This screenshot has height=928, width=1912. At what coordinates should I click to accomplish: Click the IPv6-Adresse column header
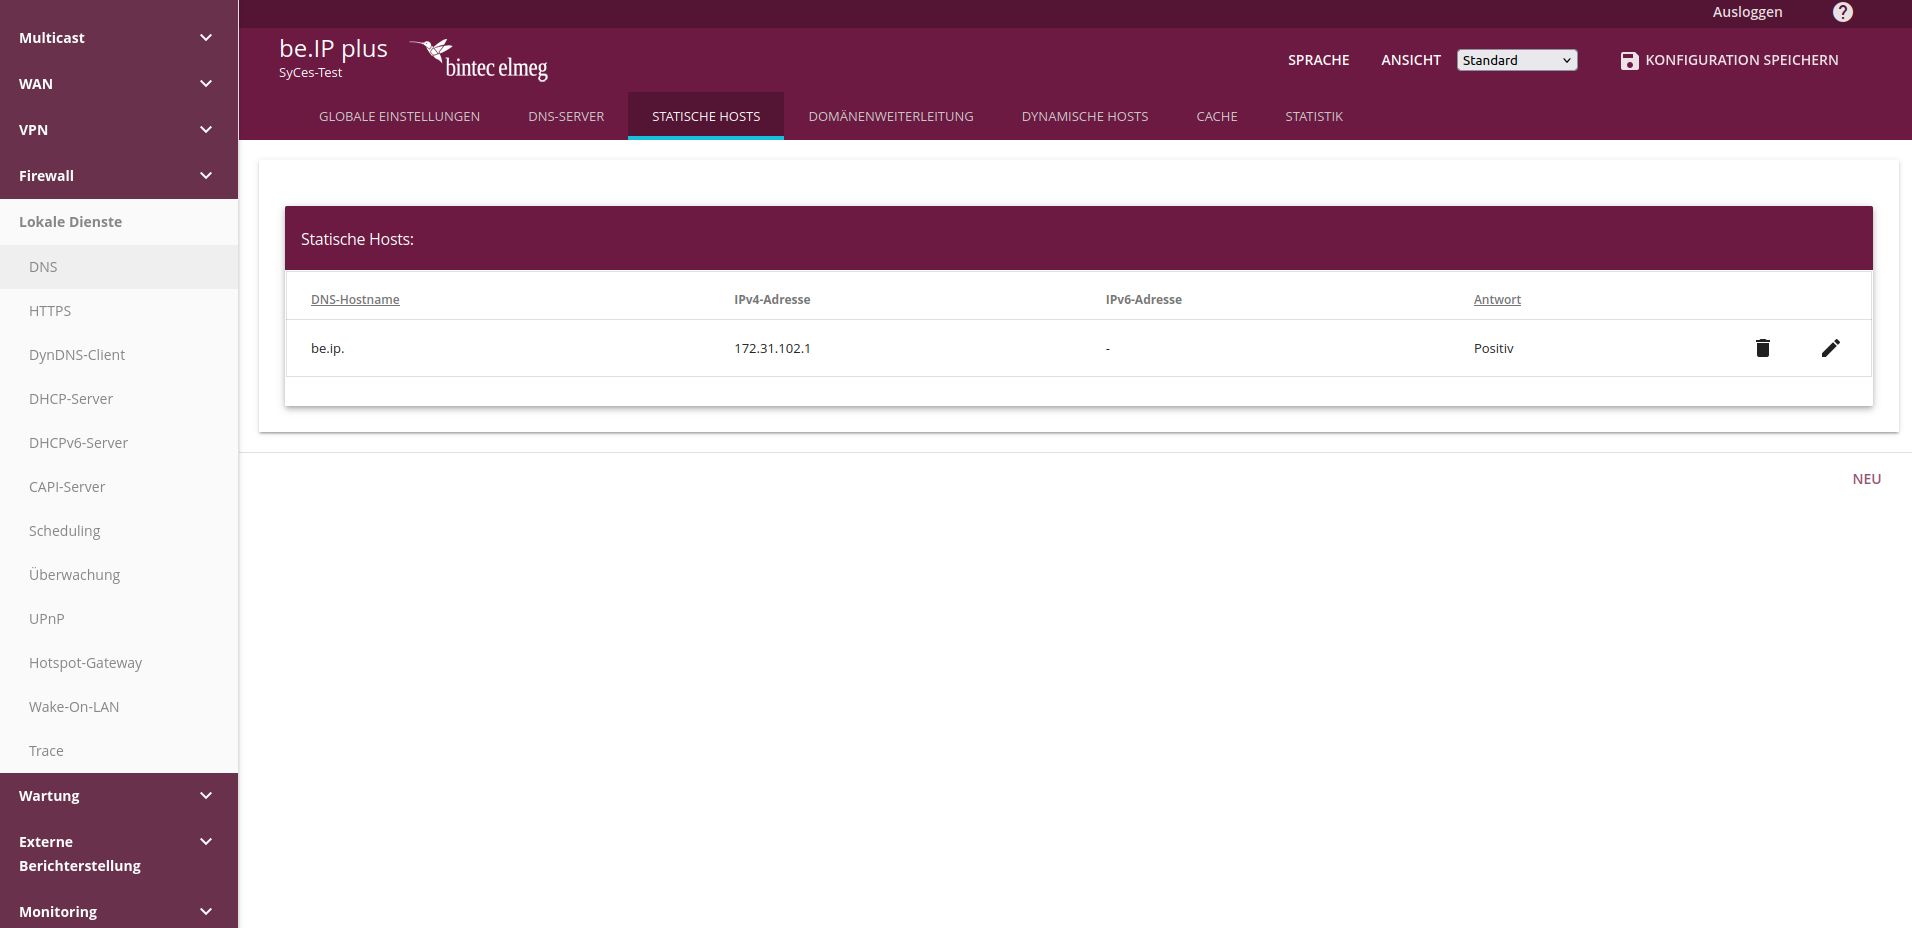[x=1143, y=300]
